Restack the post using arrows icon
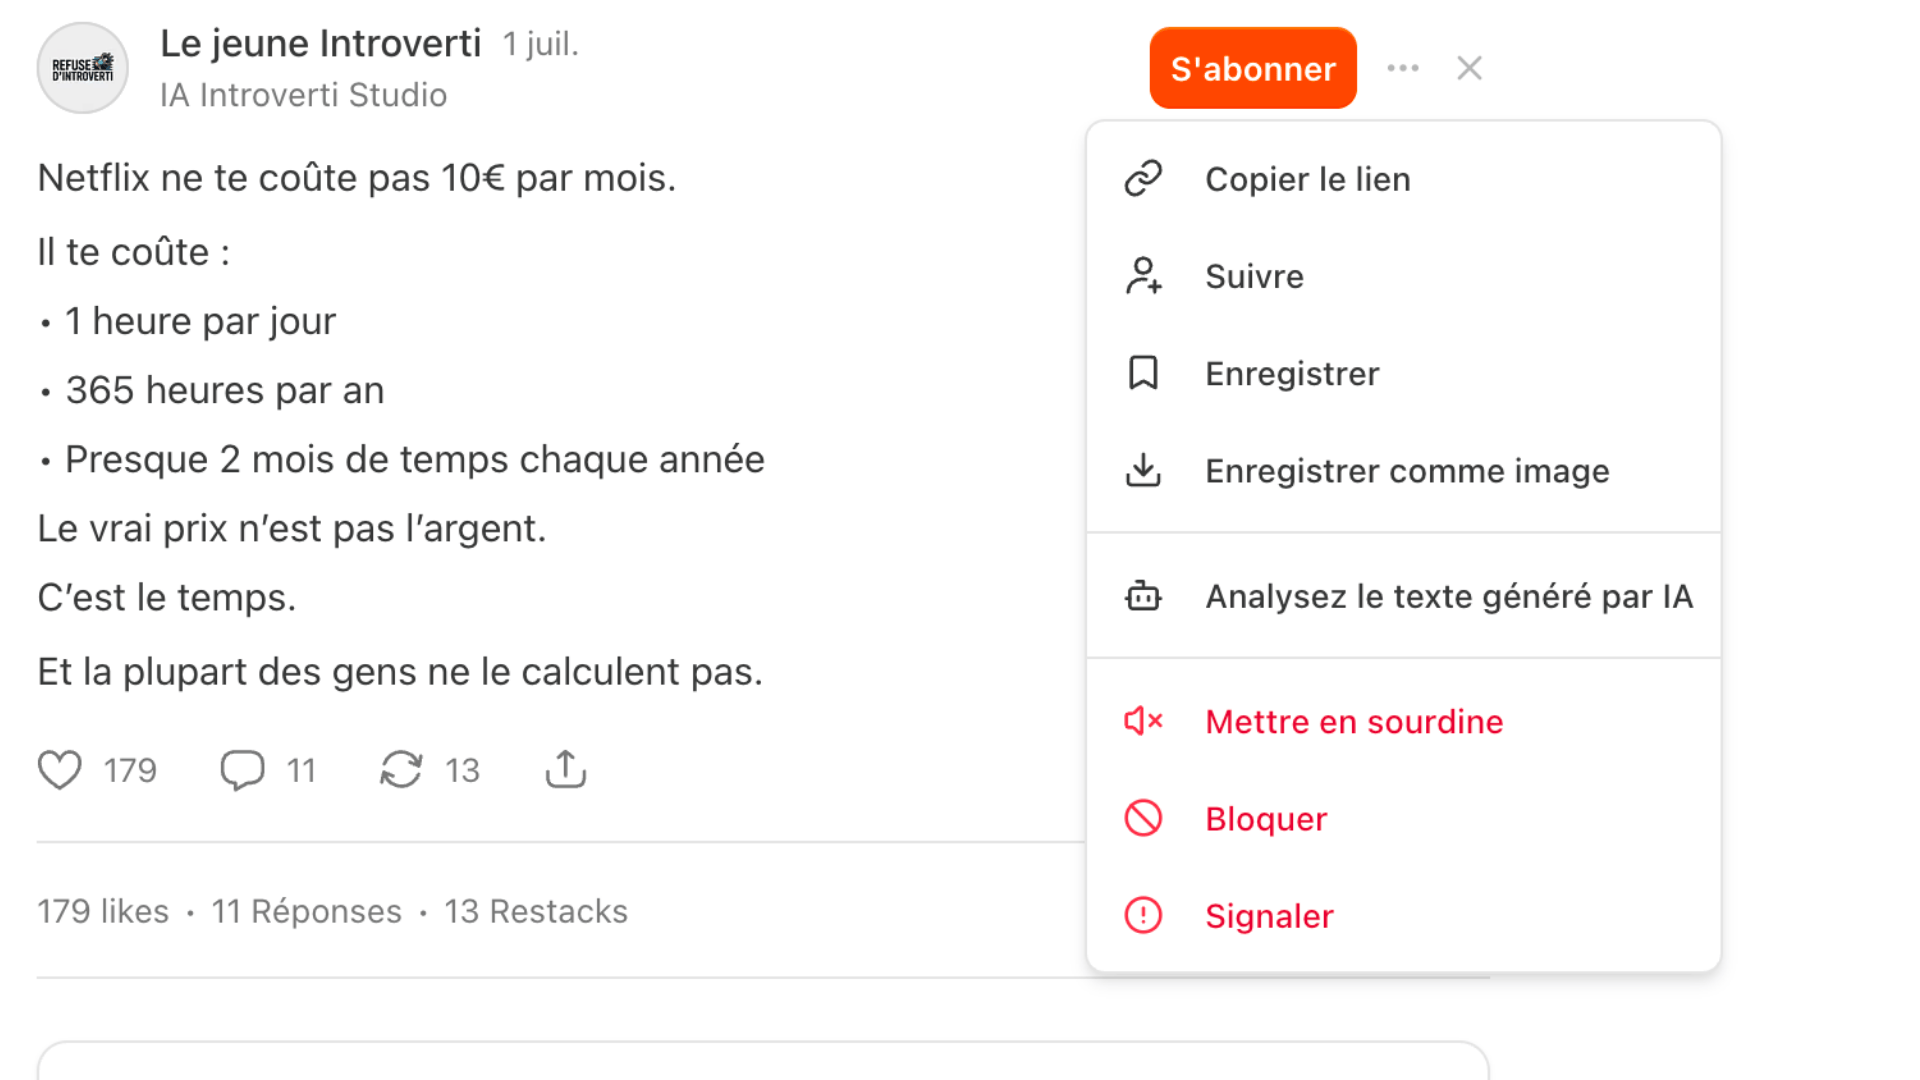 [401, 770]
